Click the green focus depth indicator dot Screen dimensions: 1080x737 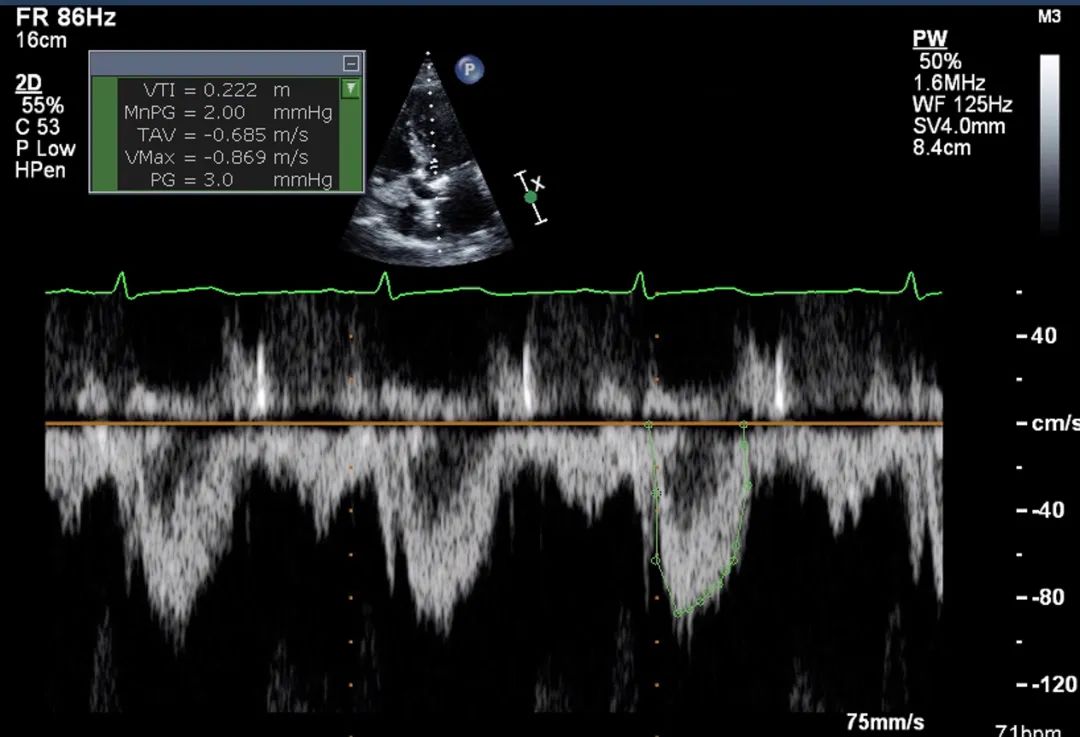click(531, 197)
